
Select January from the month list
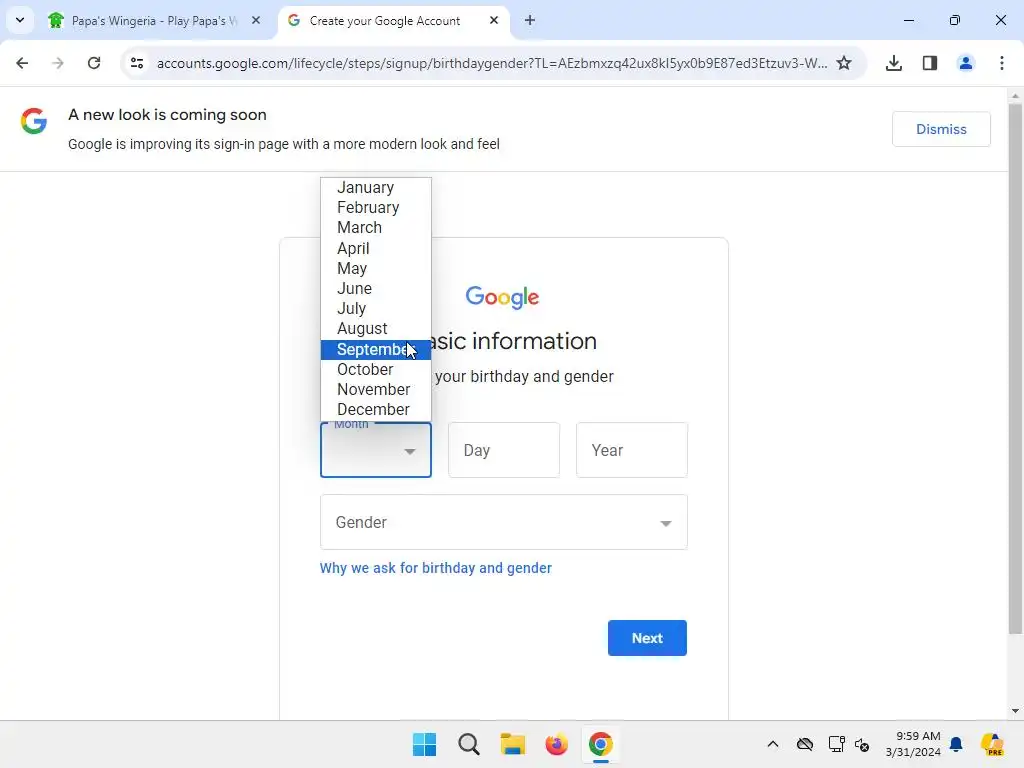tap(376, 187)
